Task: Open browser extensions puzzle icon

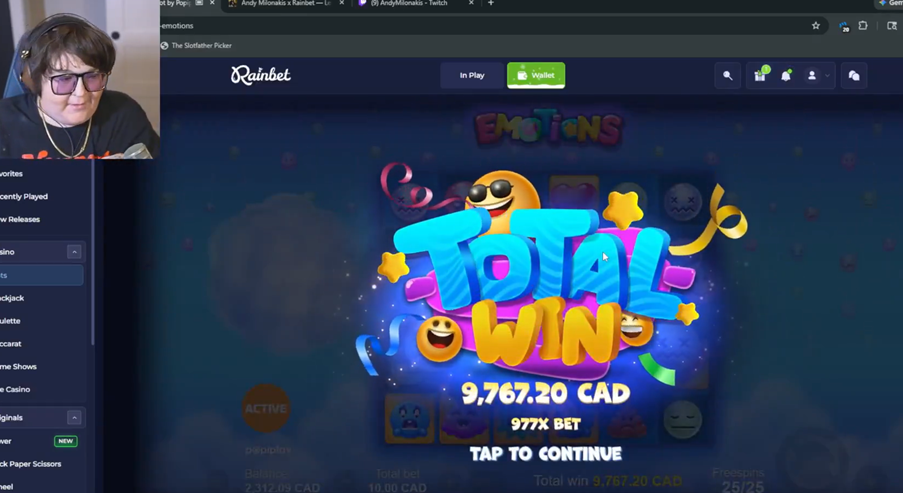Action: tap(863, 25)
